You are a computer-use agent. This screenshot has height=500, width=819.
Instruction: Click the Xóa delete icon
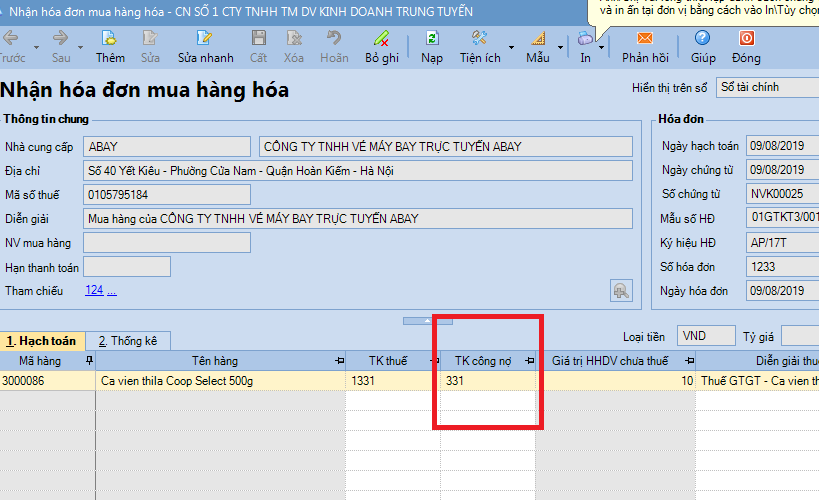tap(294, 38)
